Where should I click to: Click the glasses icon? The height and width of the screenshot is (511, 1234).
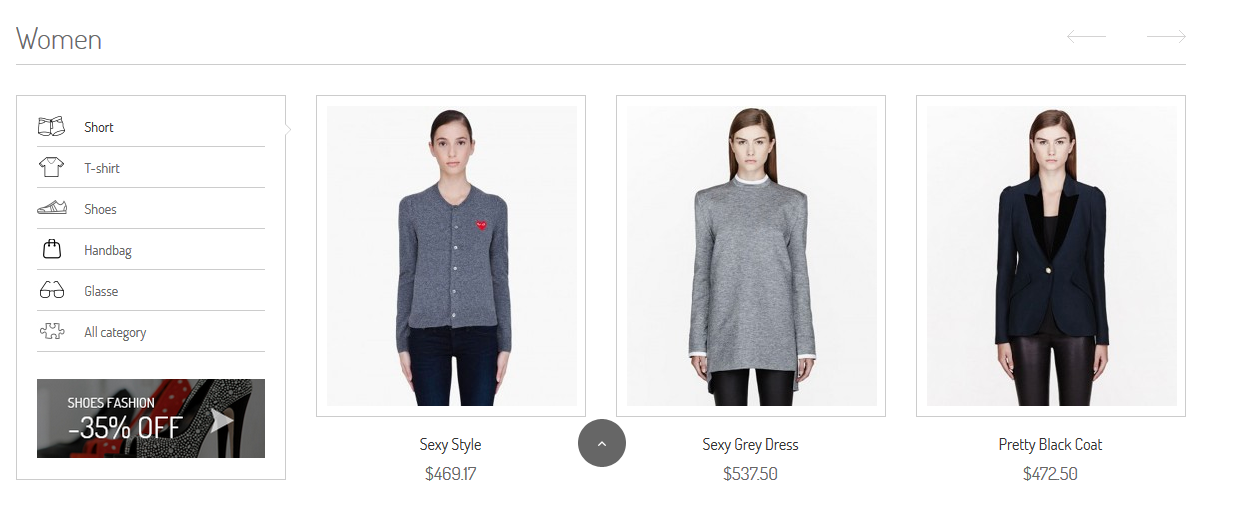point(51,291)
